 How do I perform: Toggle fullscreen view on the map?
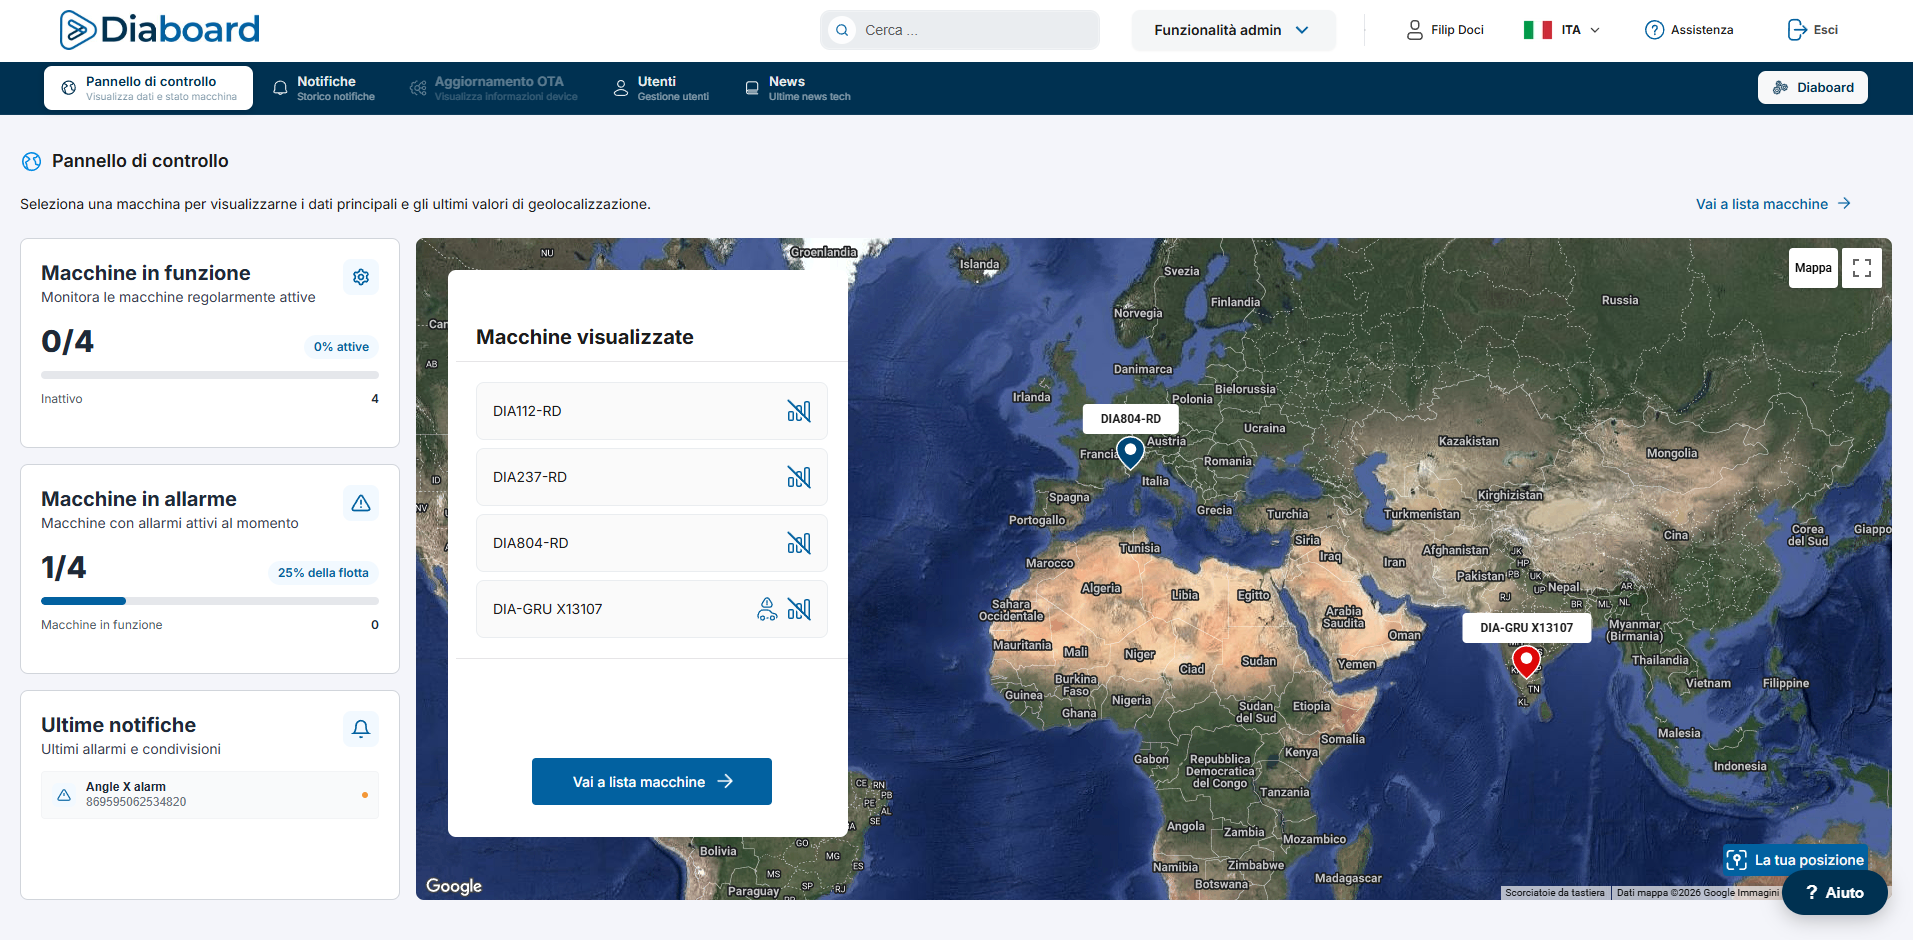click(1862, 268)
